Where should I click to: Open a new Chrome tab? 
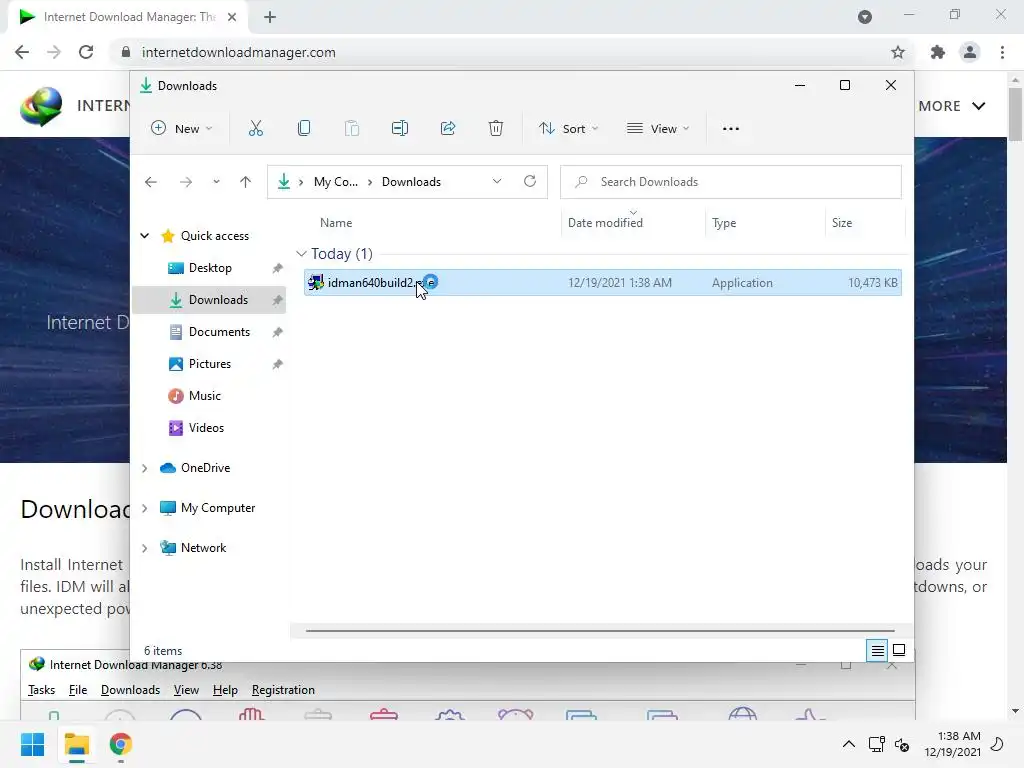coord(270,17)
